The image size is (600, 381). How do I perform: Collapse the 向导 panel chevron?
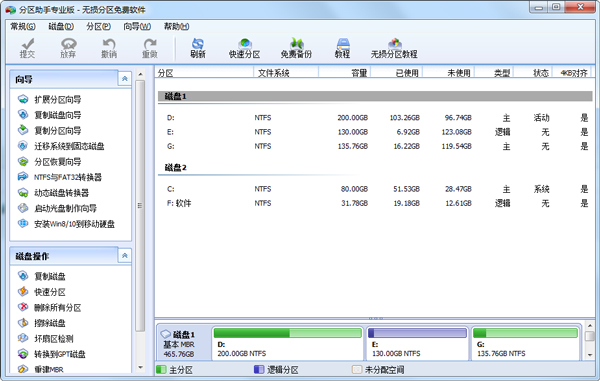pos(124,79)
